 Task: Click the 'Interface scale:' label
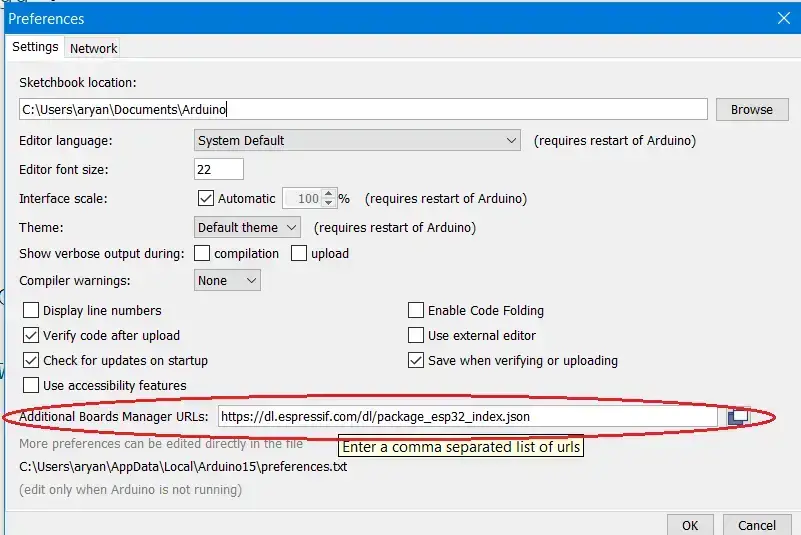[63, 198]
